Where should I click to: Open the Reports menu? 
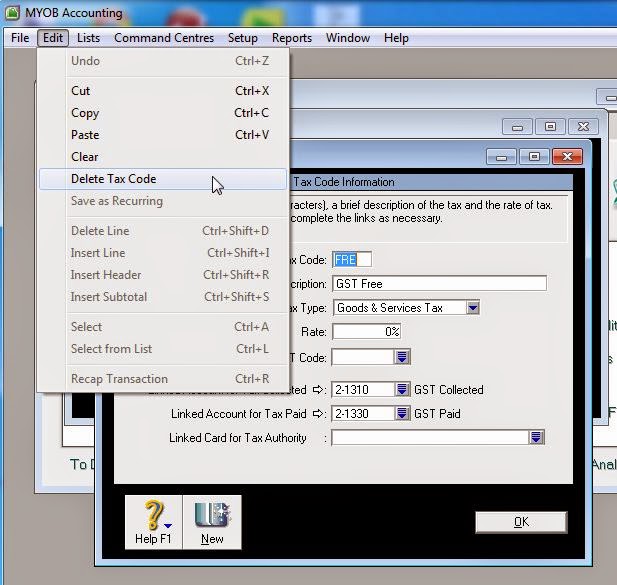[292, 38]
